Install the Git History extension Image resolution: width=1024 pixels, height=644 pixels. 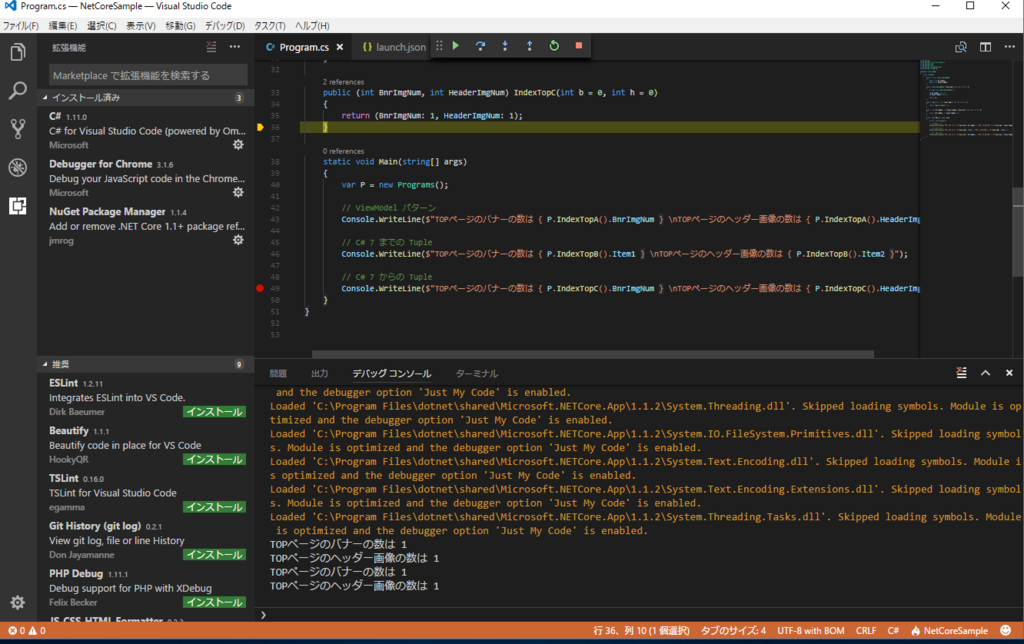click(x=214, y=555)
